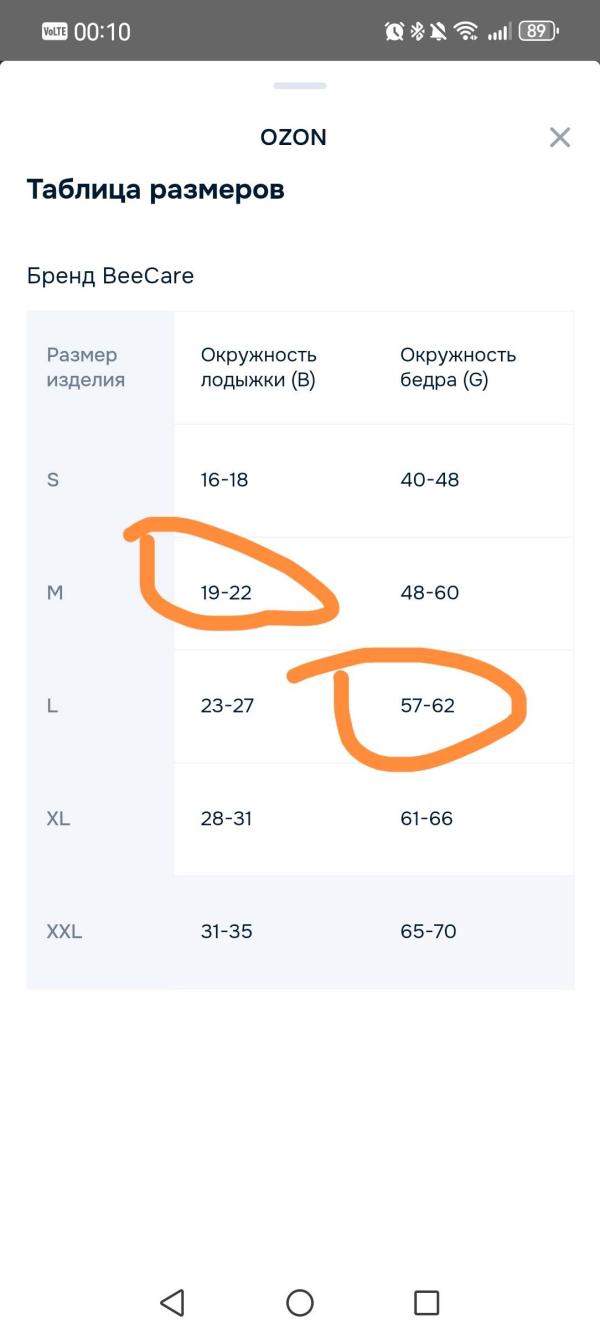Tap the Android home circle button
The width and height of the screenshot is (600, 1334).
tap(300, 1302)
